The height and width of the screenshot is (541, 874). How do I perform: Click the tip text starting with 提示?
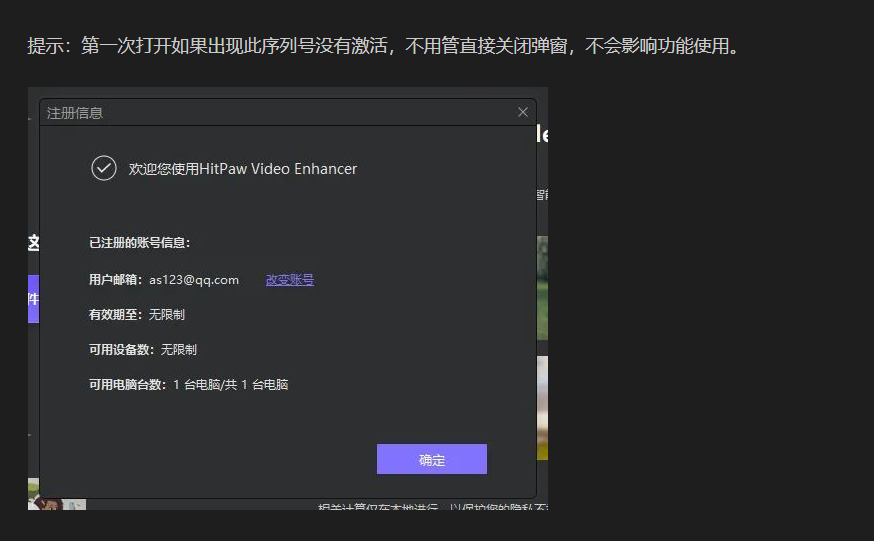(383, 46)
